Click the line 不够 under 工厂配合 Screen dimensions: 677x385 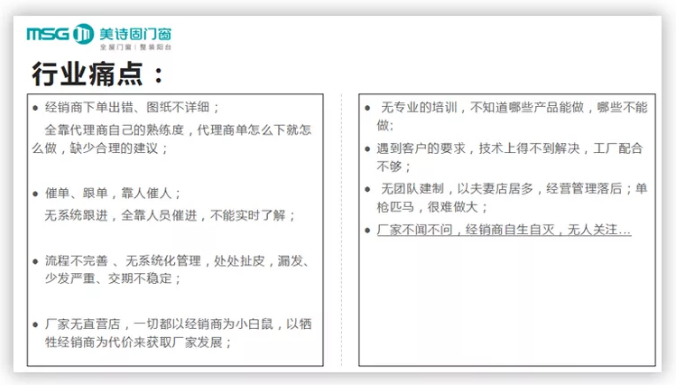393,166
